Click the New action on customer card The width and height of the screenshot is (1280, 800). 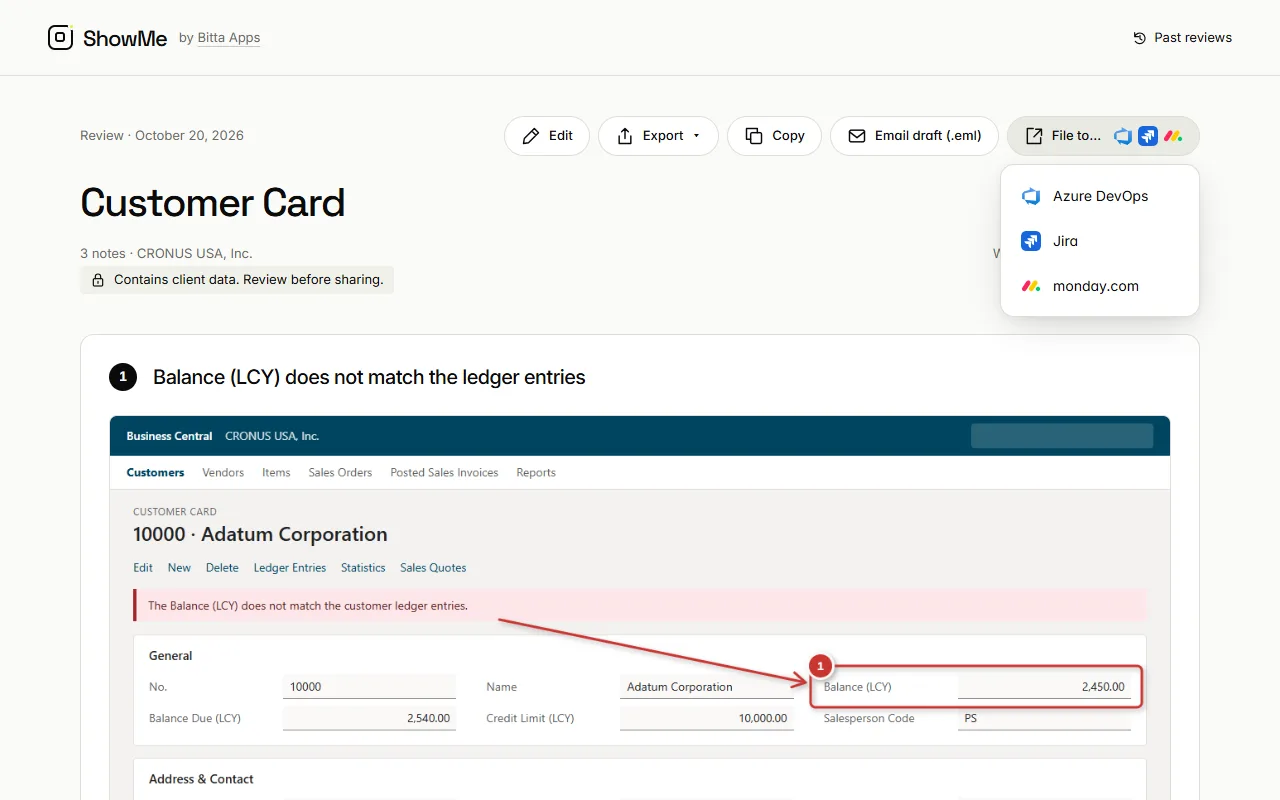179,568
